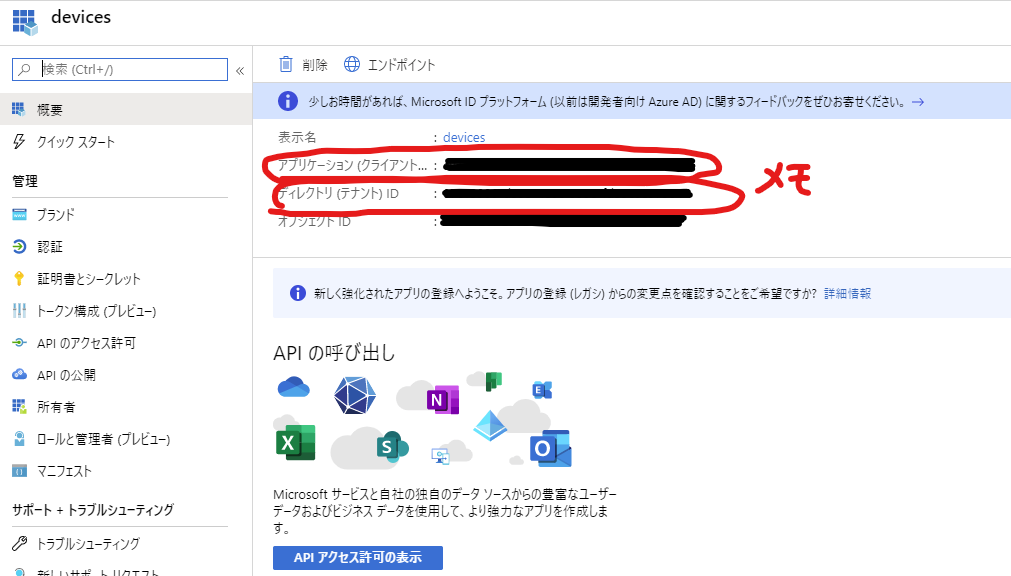
Task: Click the ロールと管理者 (プレビュー) icon
Action: tap(19, 439)
